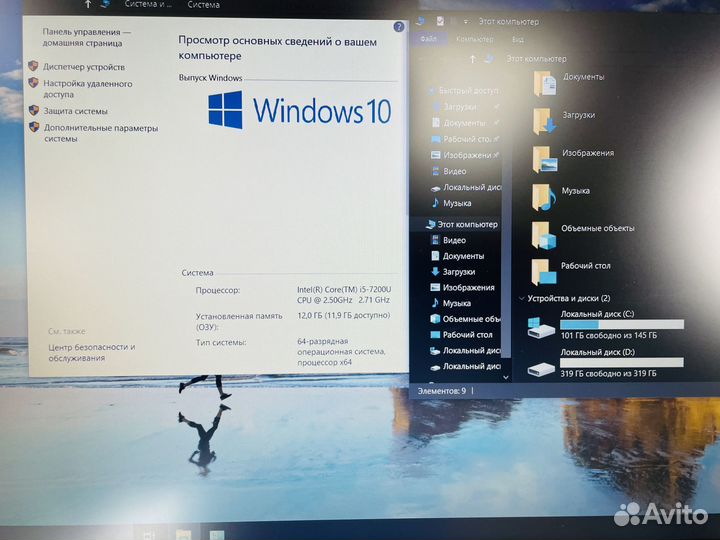Select the Локальный диск (D:) drive icon

pos(541,369)
